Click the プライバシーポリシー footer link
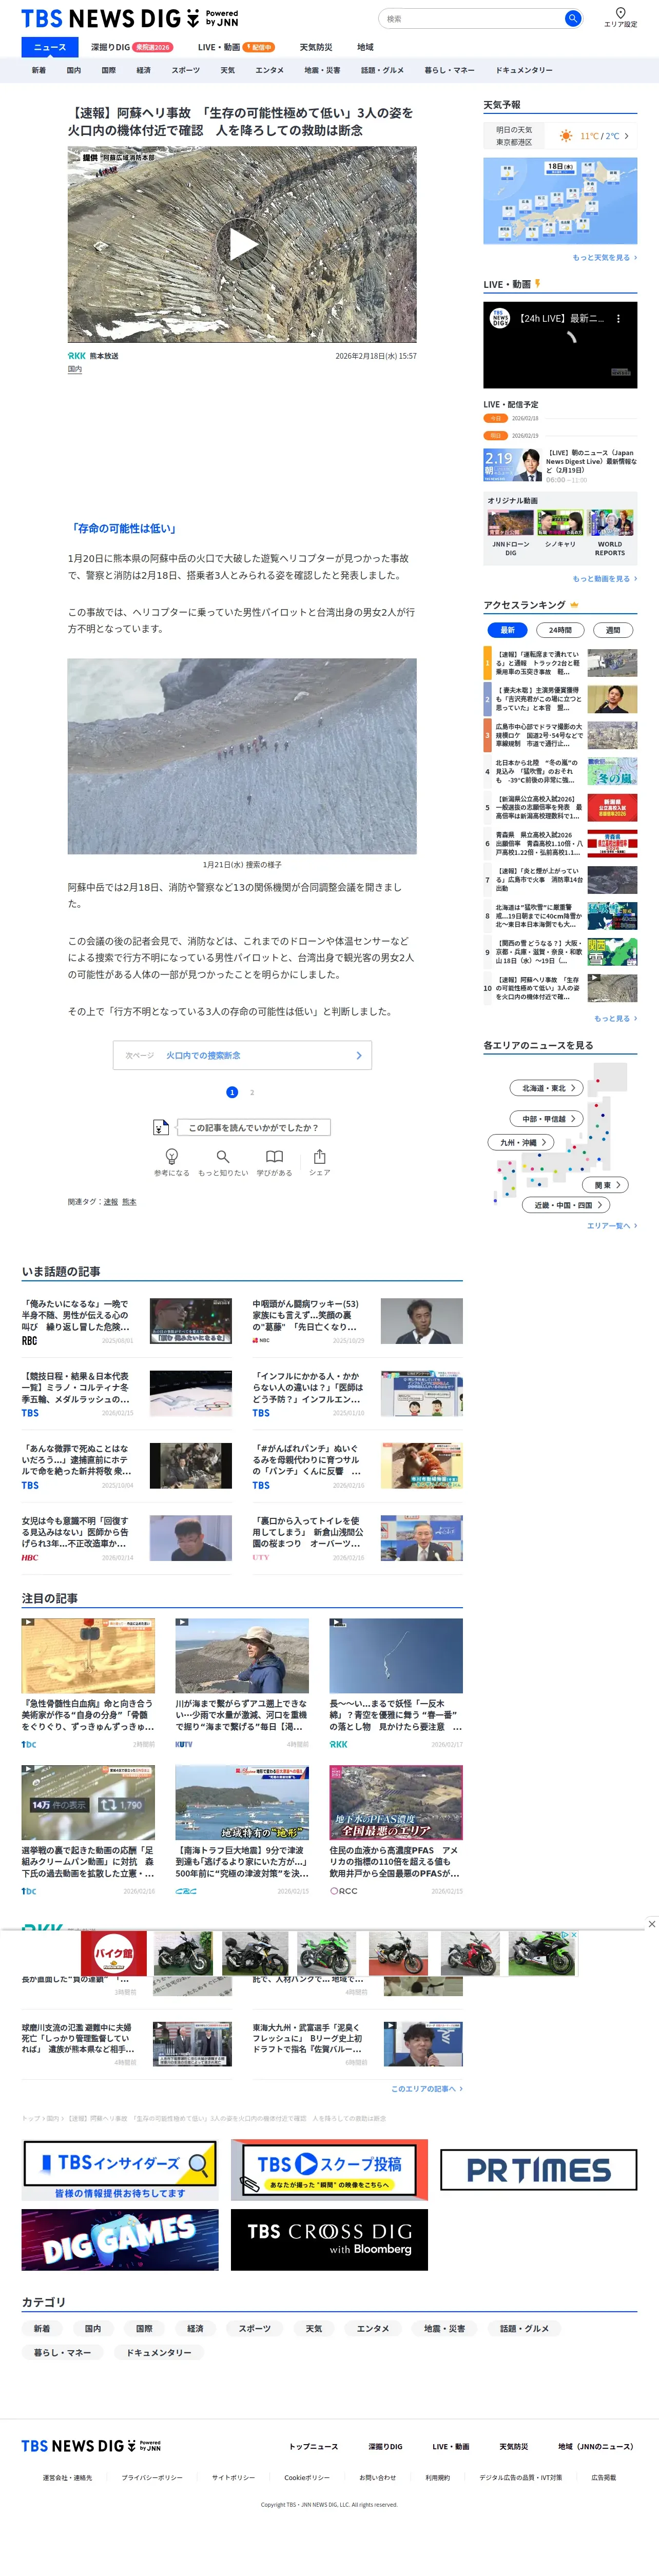Image resolution: width=659 pixels, height=2576 pixels. pyautogui.click(x=152, y=2477)
